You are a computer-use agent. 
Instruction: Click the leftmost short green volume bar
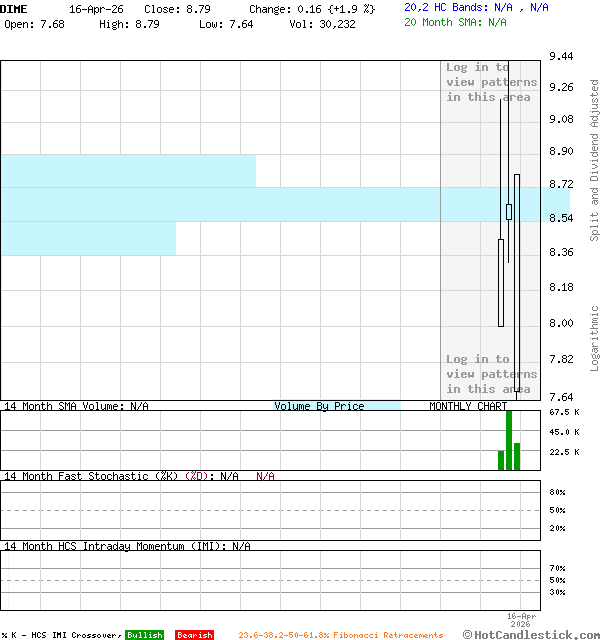click(x=501, y=460)
